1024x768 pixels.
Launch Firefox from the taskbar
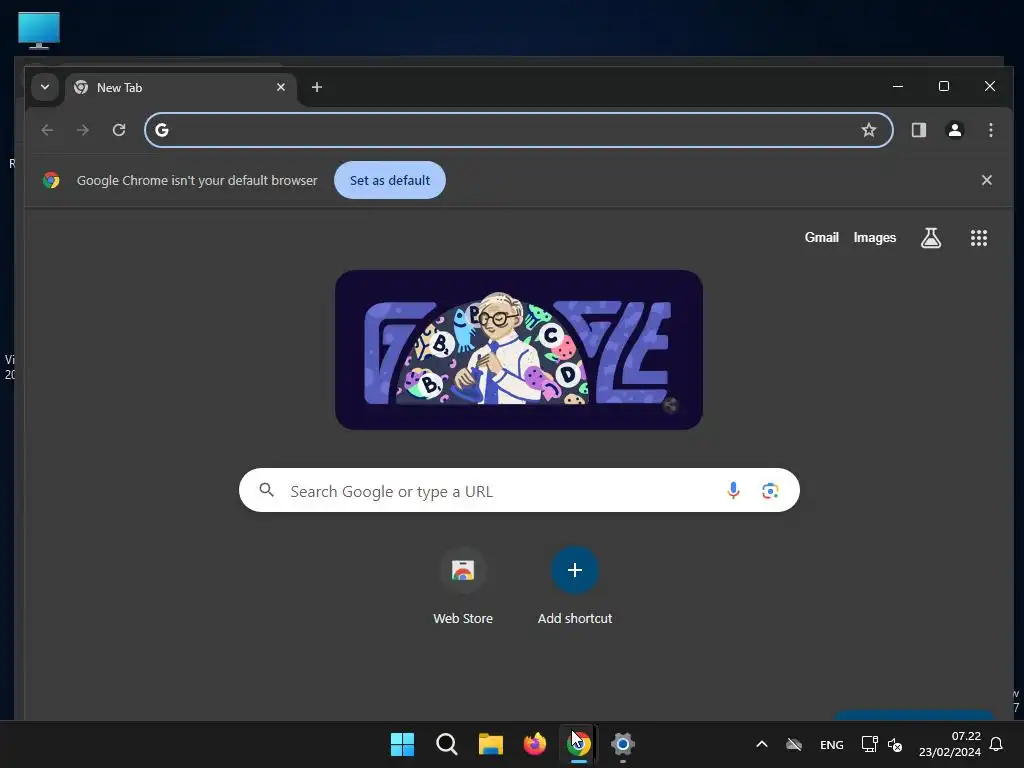pyautogui.click(x=535, y=744)
